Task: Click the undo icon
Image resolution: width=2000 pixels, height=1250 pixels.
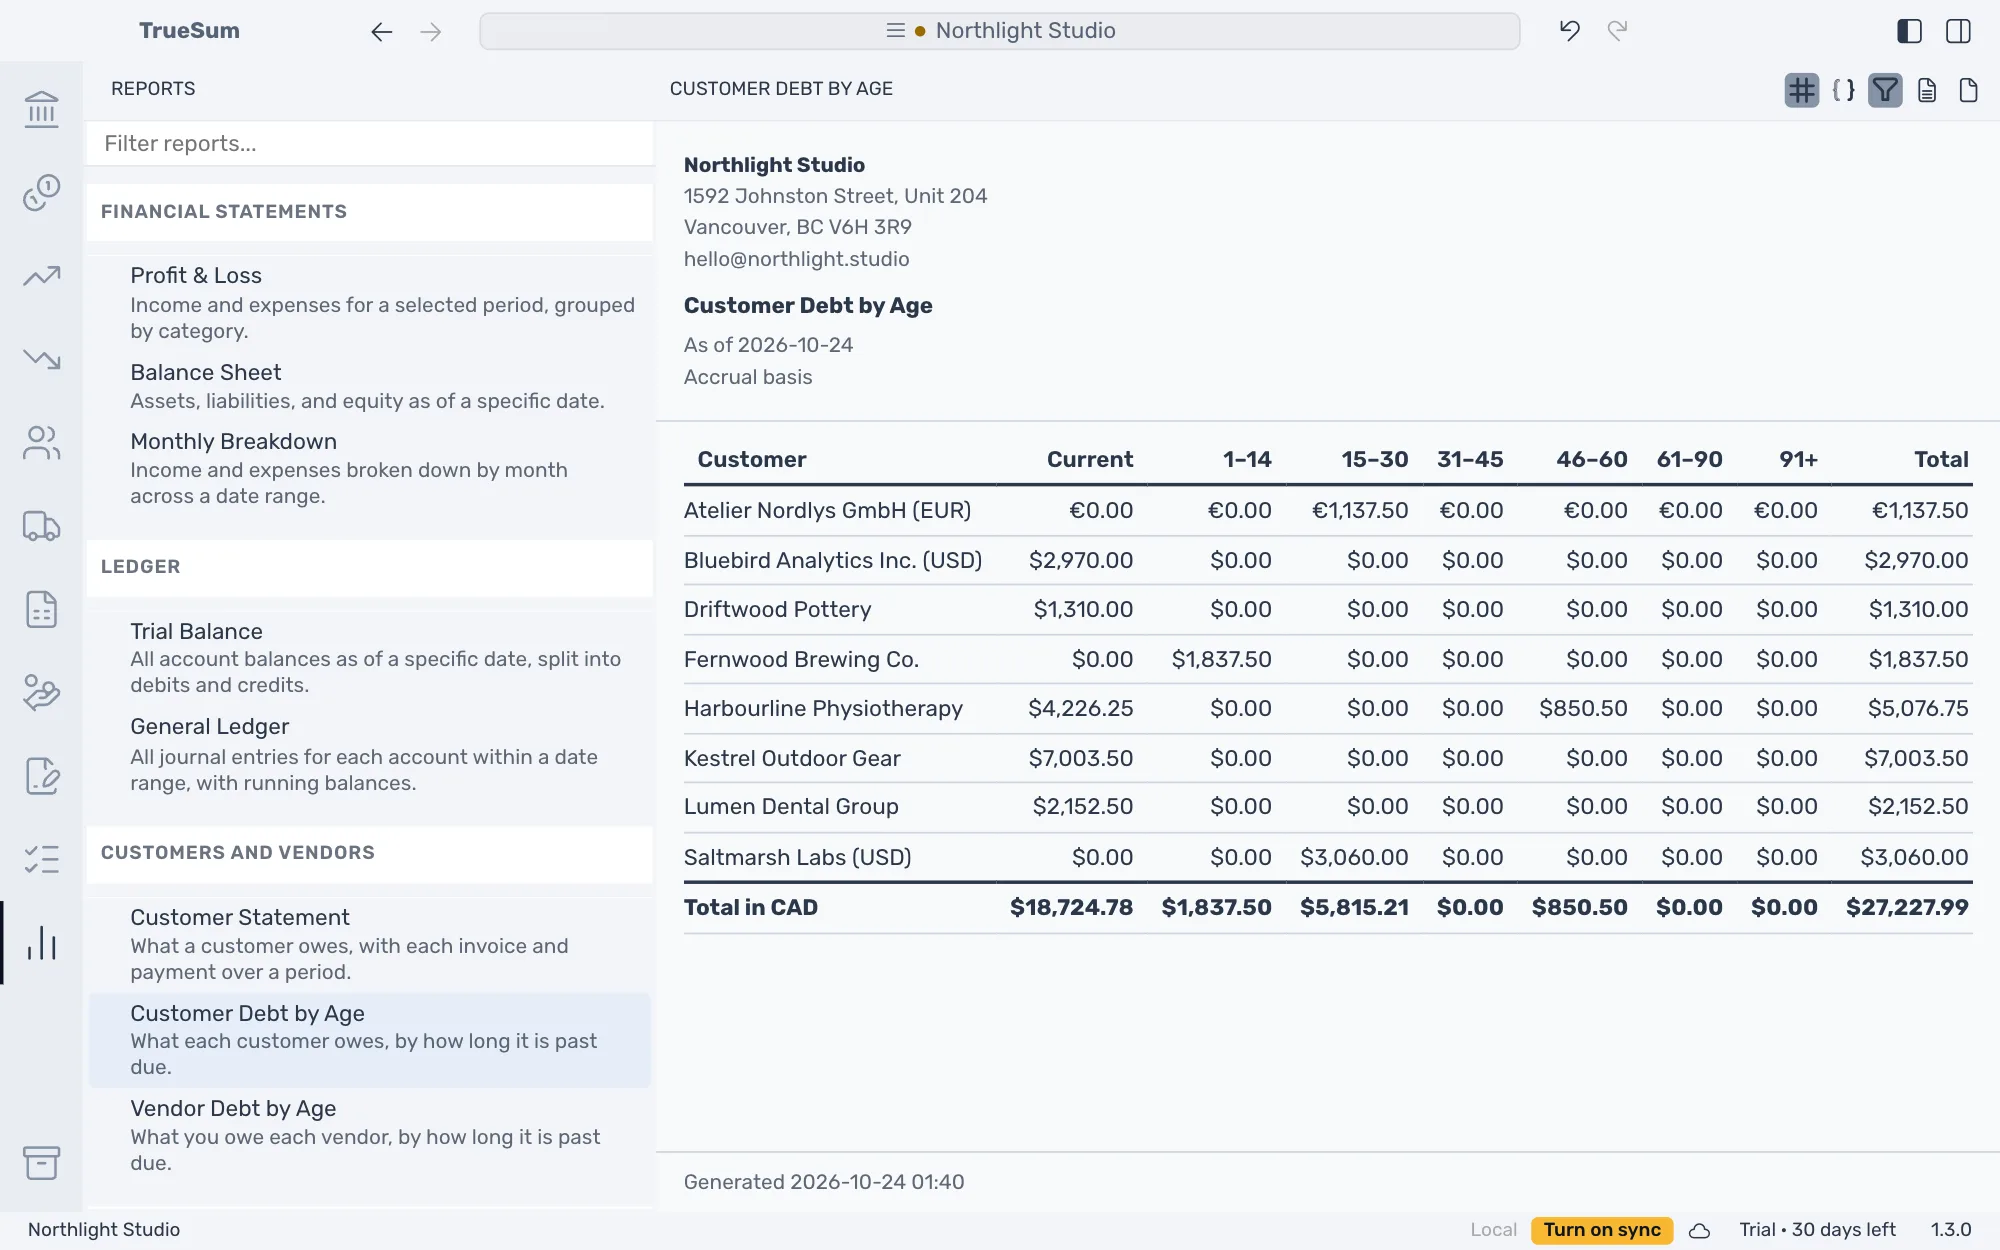Action: pyautogui.click(x=1569, y=31)
